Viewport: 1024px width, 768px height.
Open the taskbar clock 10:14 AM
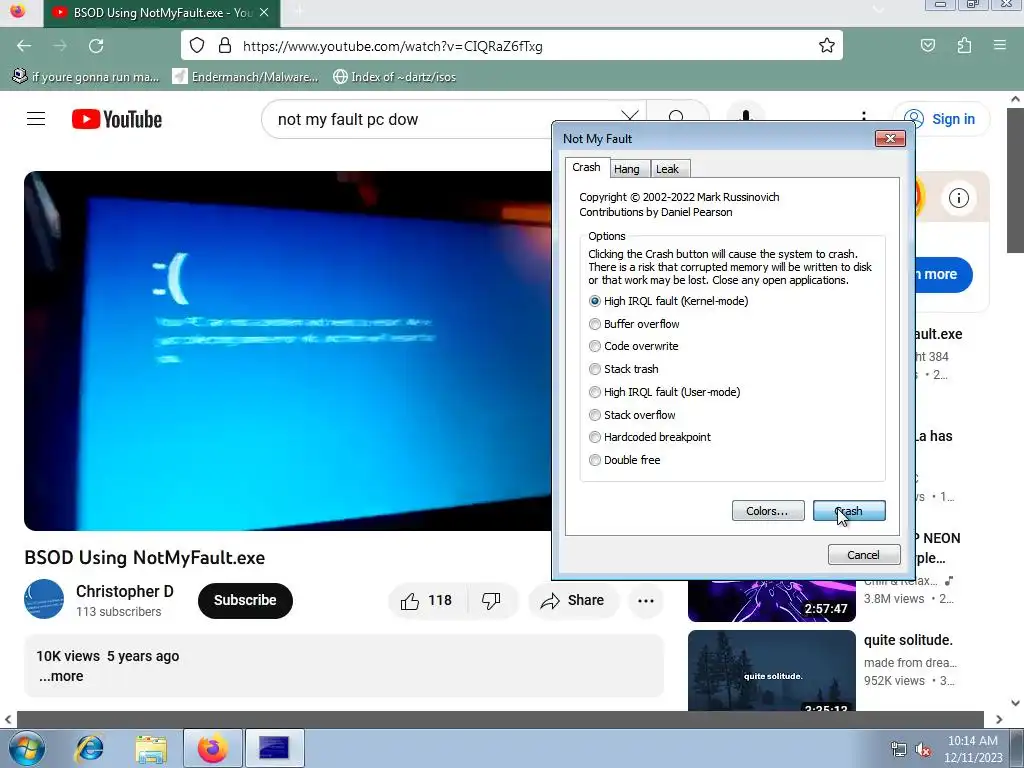pyautogui.click(x=972, y=749)
